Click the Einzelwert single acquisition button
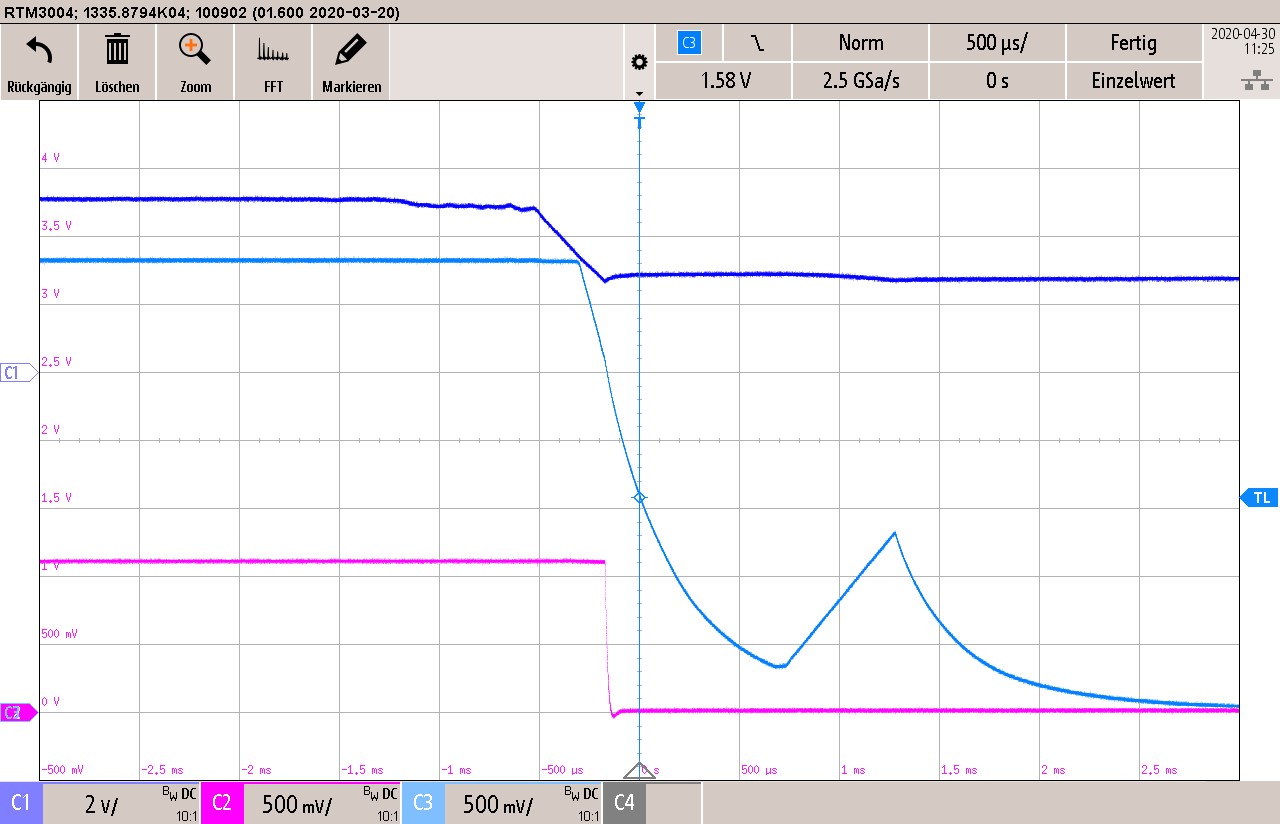The image size is (1280, 824). (x=1133, y=81)
